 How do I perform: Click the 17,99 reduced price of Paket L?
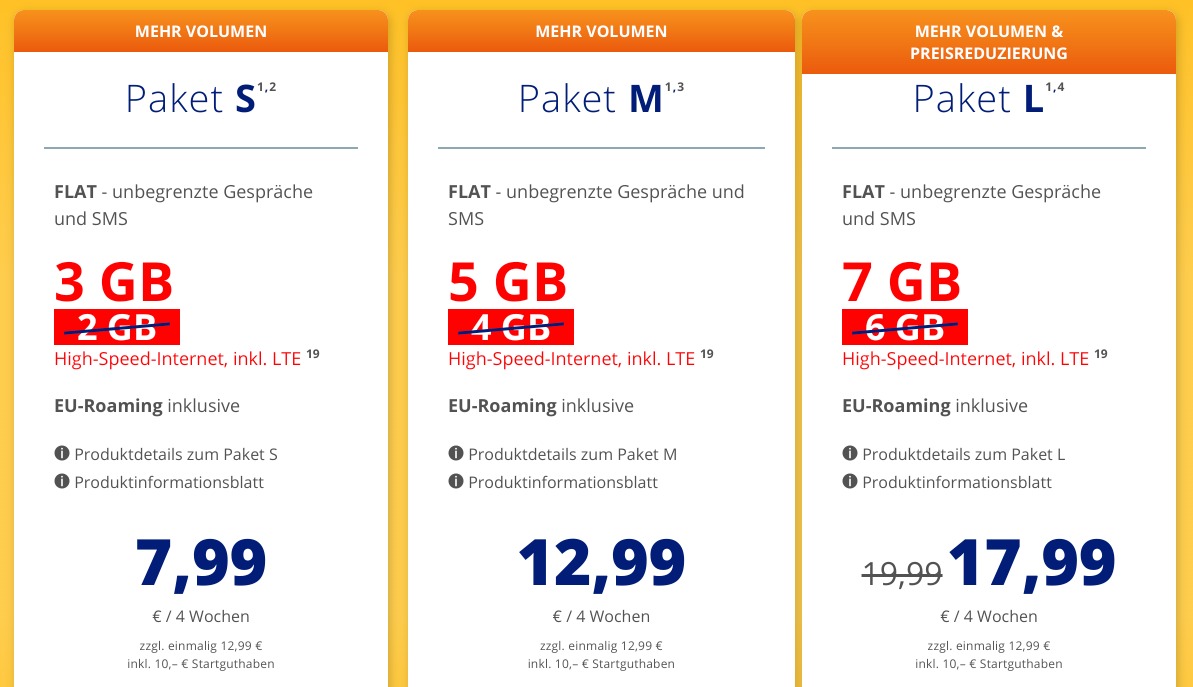tap(1032, 563)
